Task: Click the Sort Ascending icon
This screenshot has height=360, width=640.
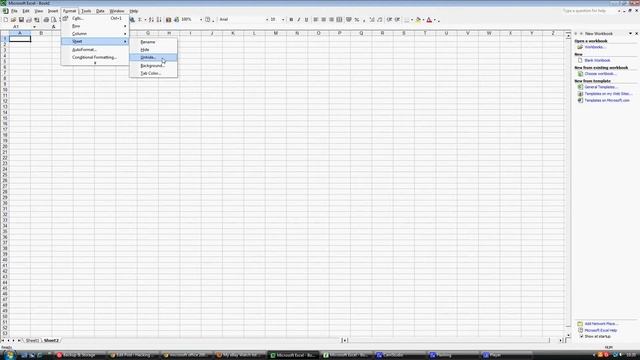Action: click(x=151, y=20)
